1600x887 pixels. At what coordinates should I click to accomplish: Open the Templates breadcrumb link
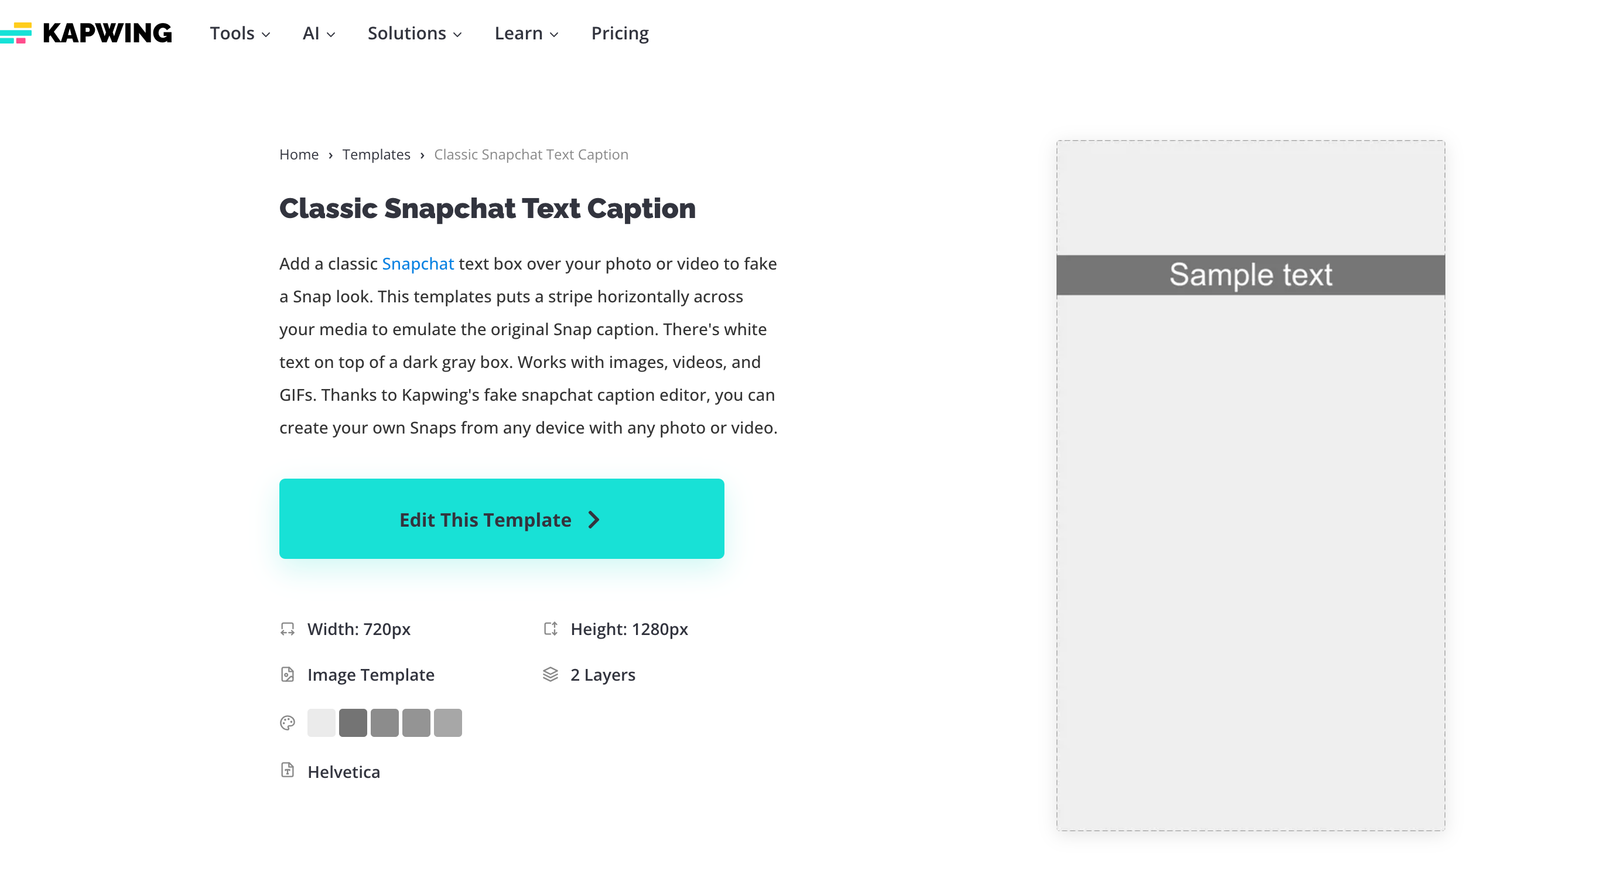[376, 154]
